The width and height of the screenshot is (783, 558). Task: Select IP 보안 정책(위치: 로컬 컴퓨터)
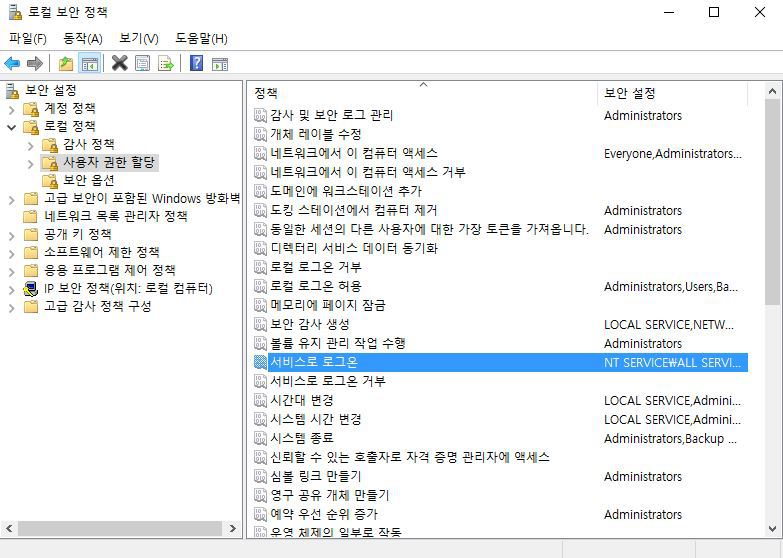tap(128, 289)
